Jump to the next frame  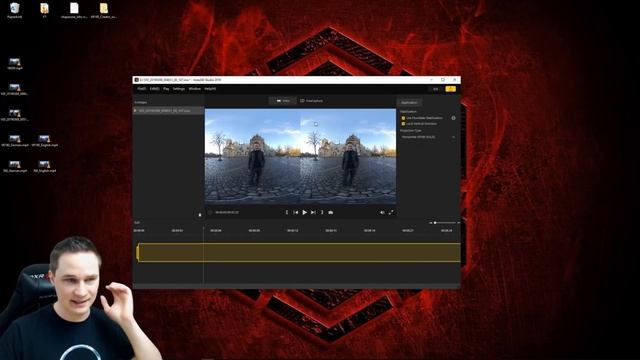tap(313, 212)
